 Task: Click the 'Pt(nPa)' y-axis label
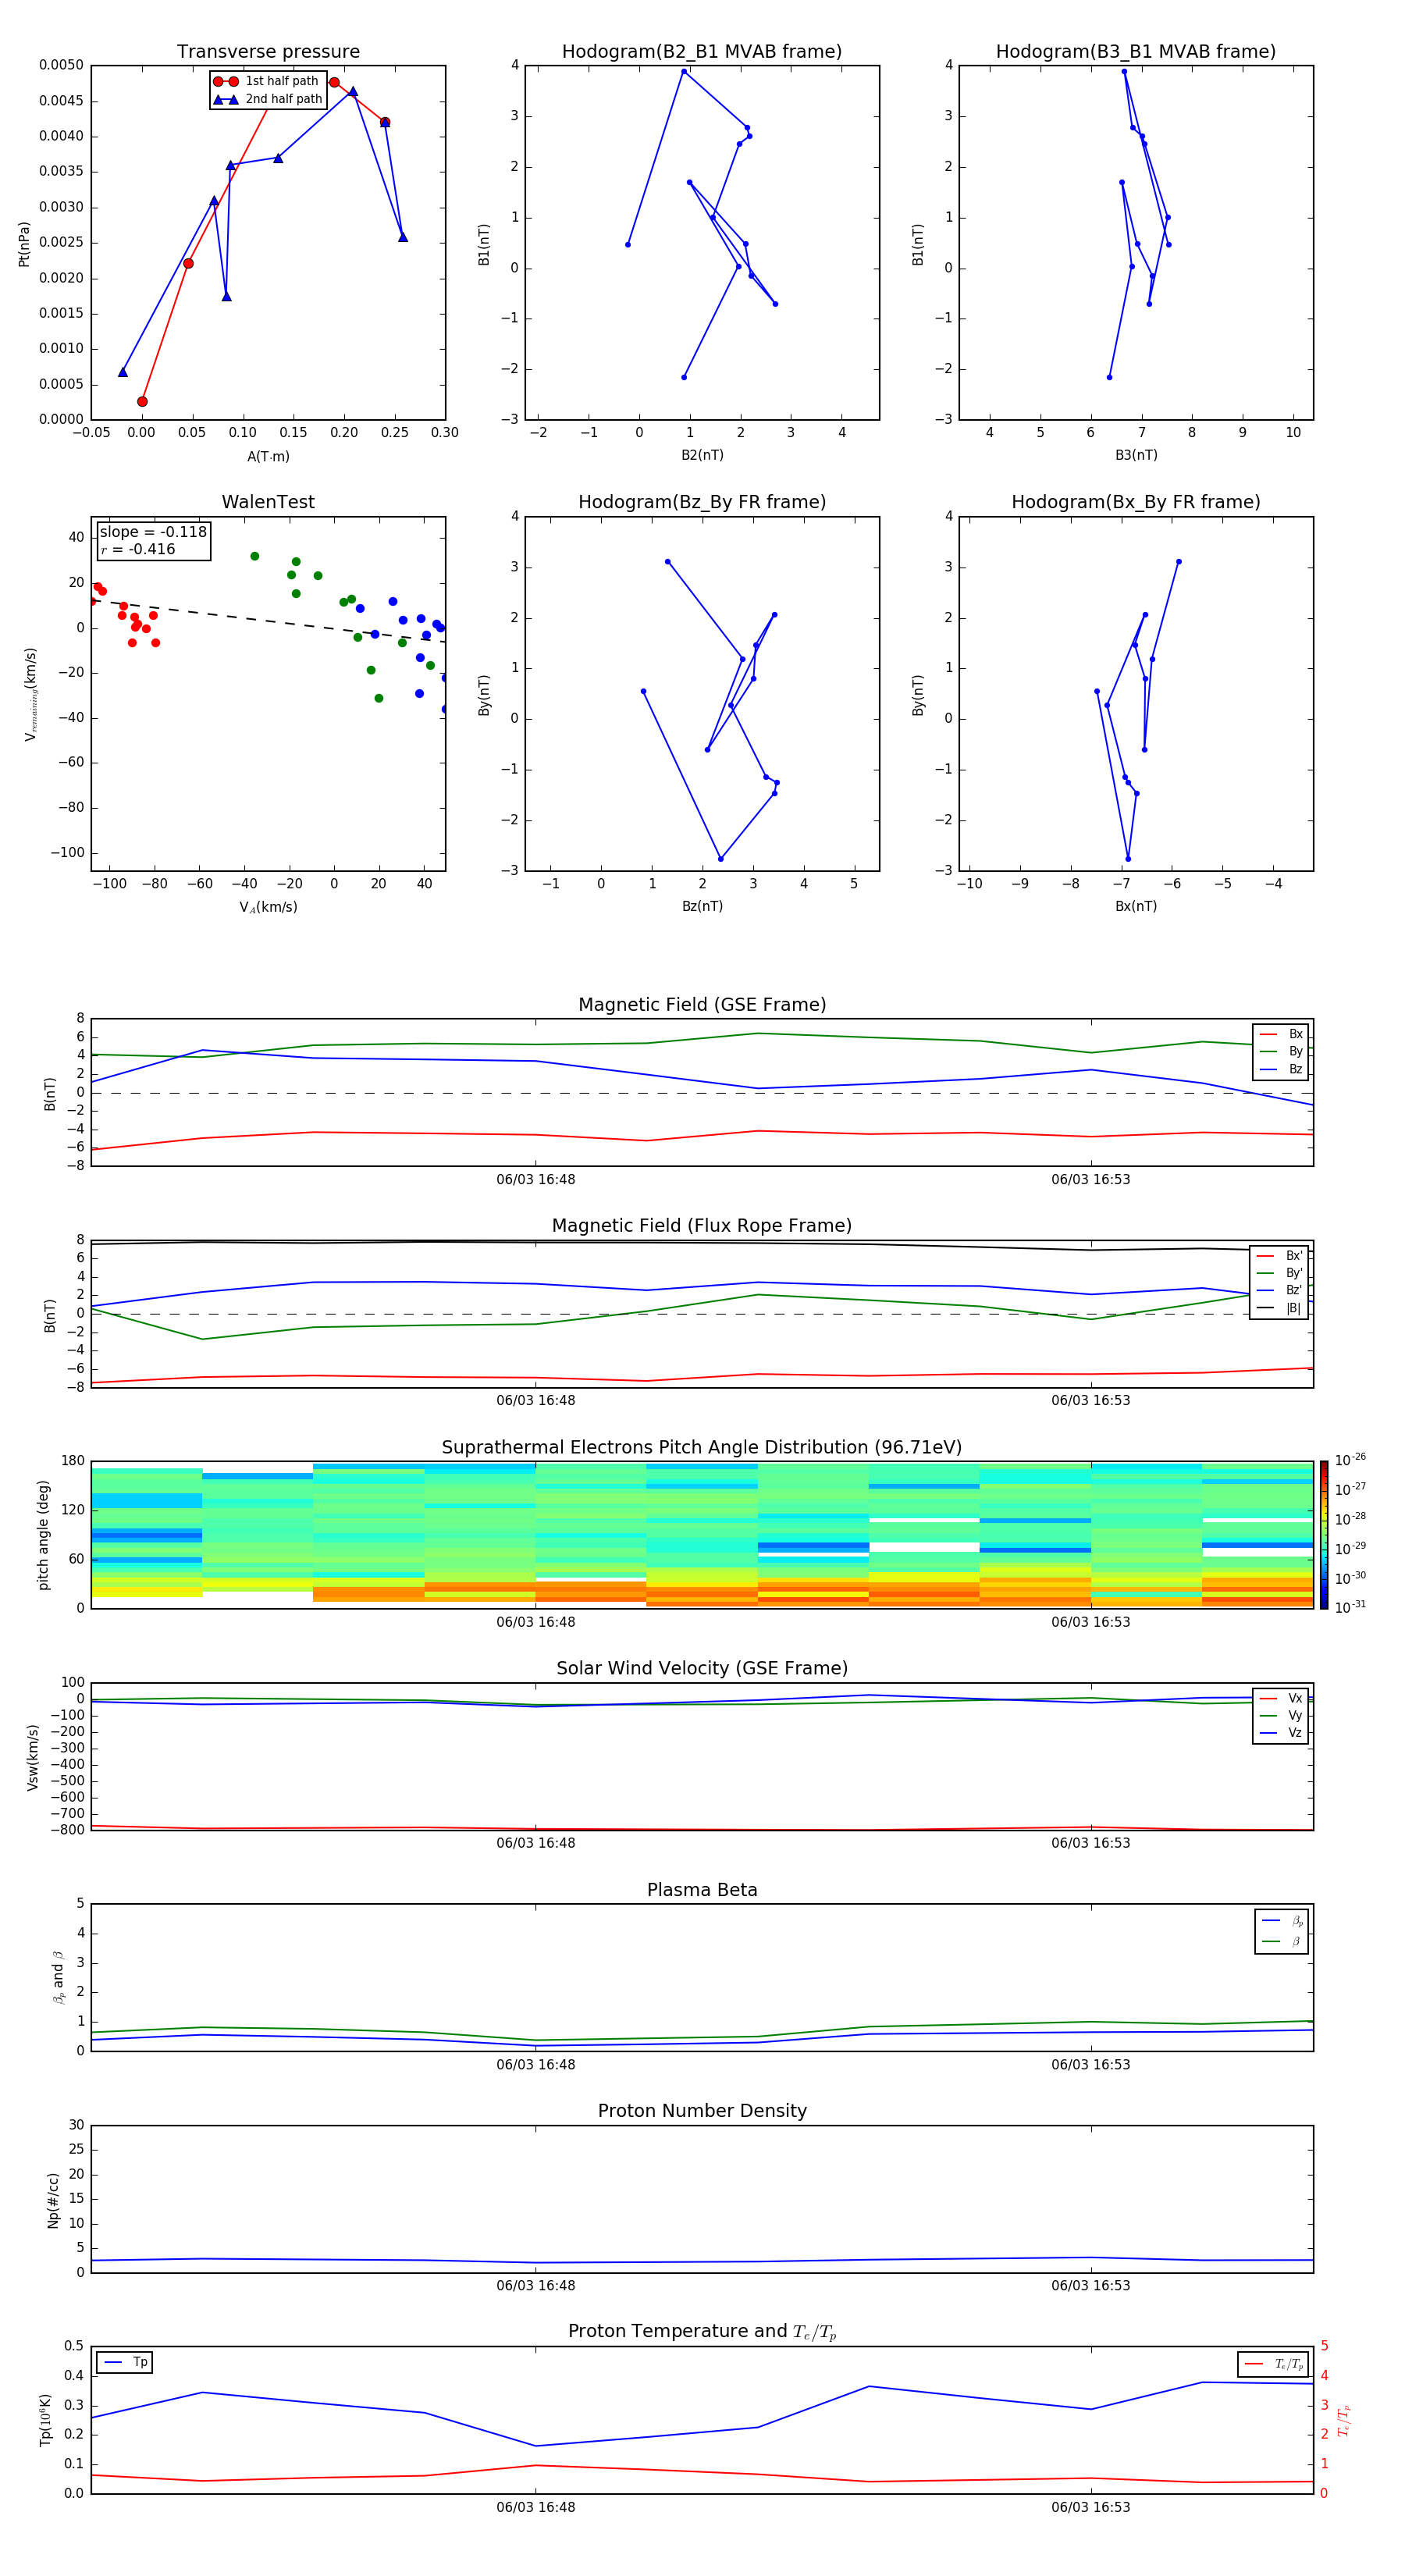click(24, 243)
